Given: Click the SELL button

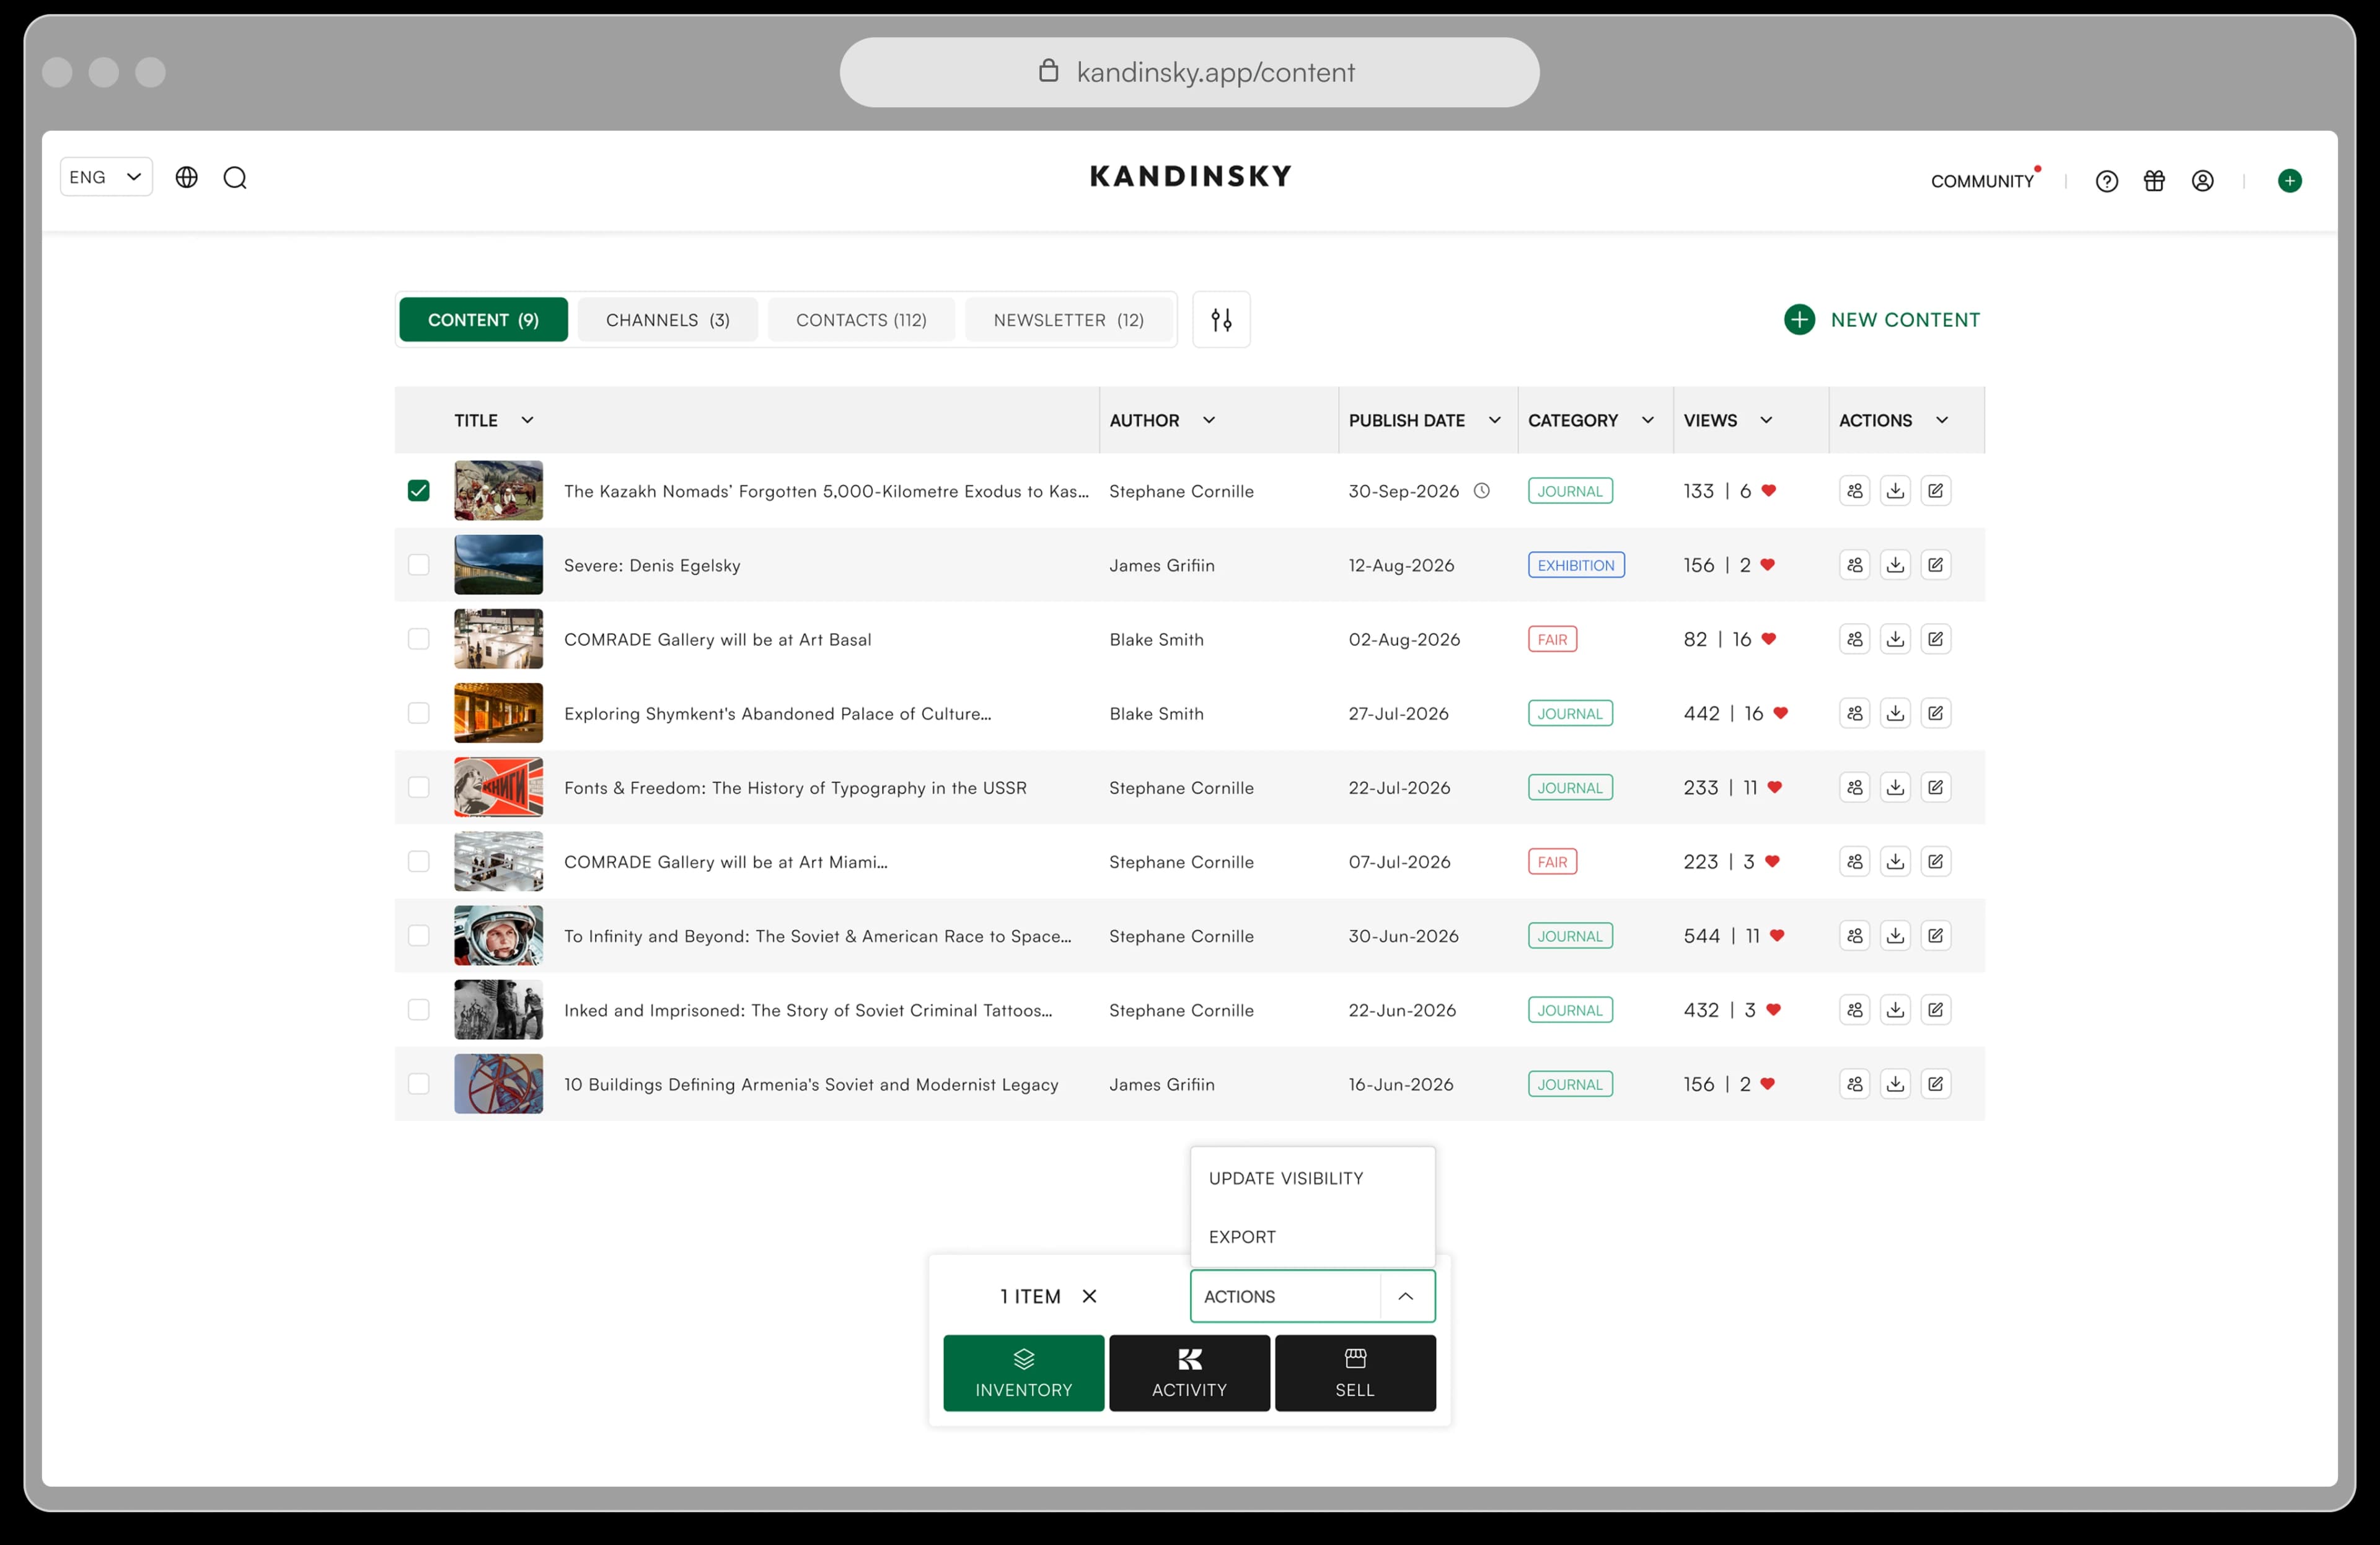Looking at the screenshot, I should 1355,1373.
